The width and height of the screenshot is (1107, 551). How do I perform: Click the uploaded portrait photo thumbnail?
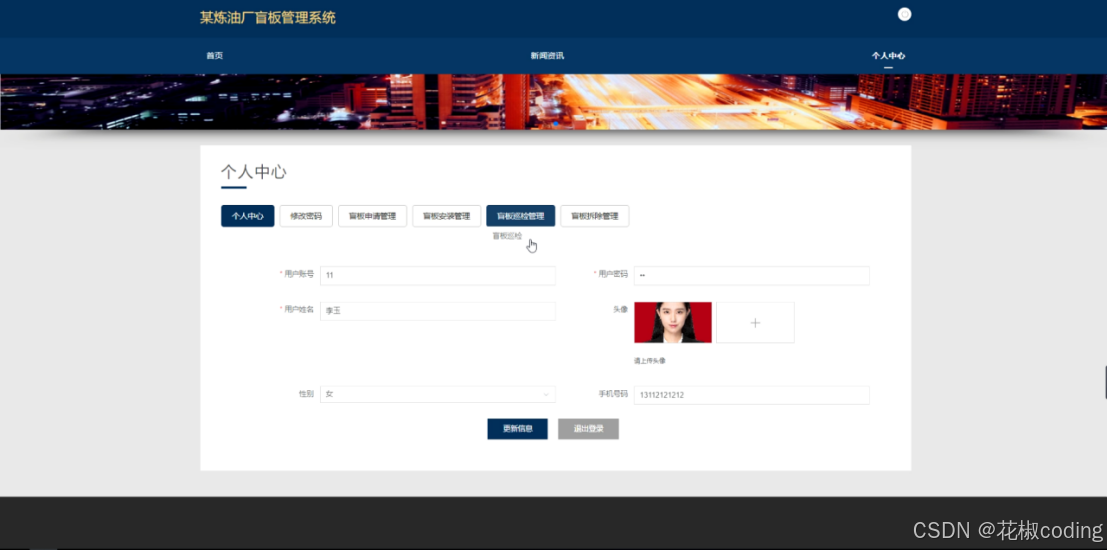coord(673,323)
